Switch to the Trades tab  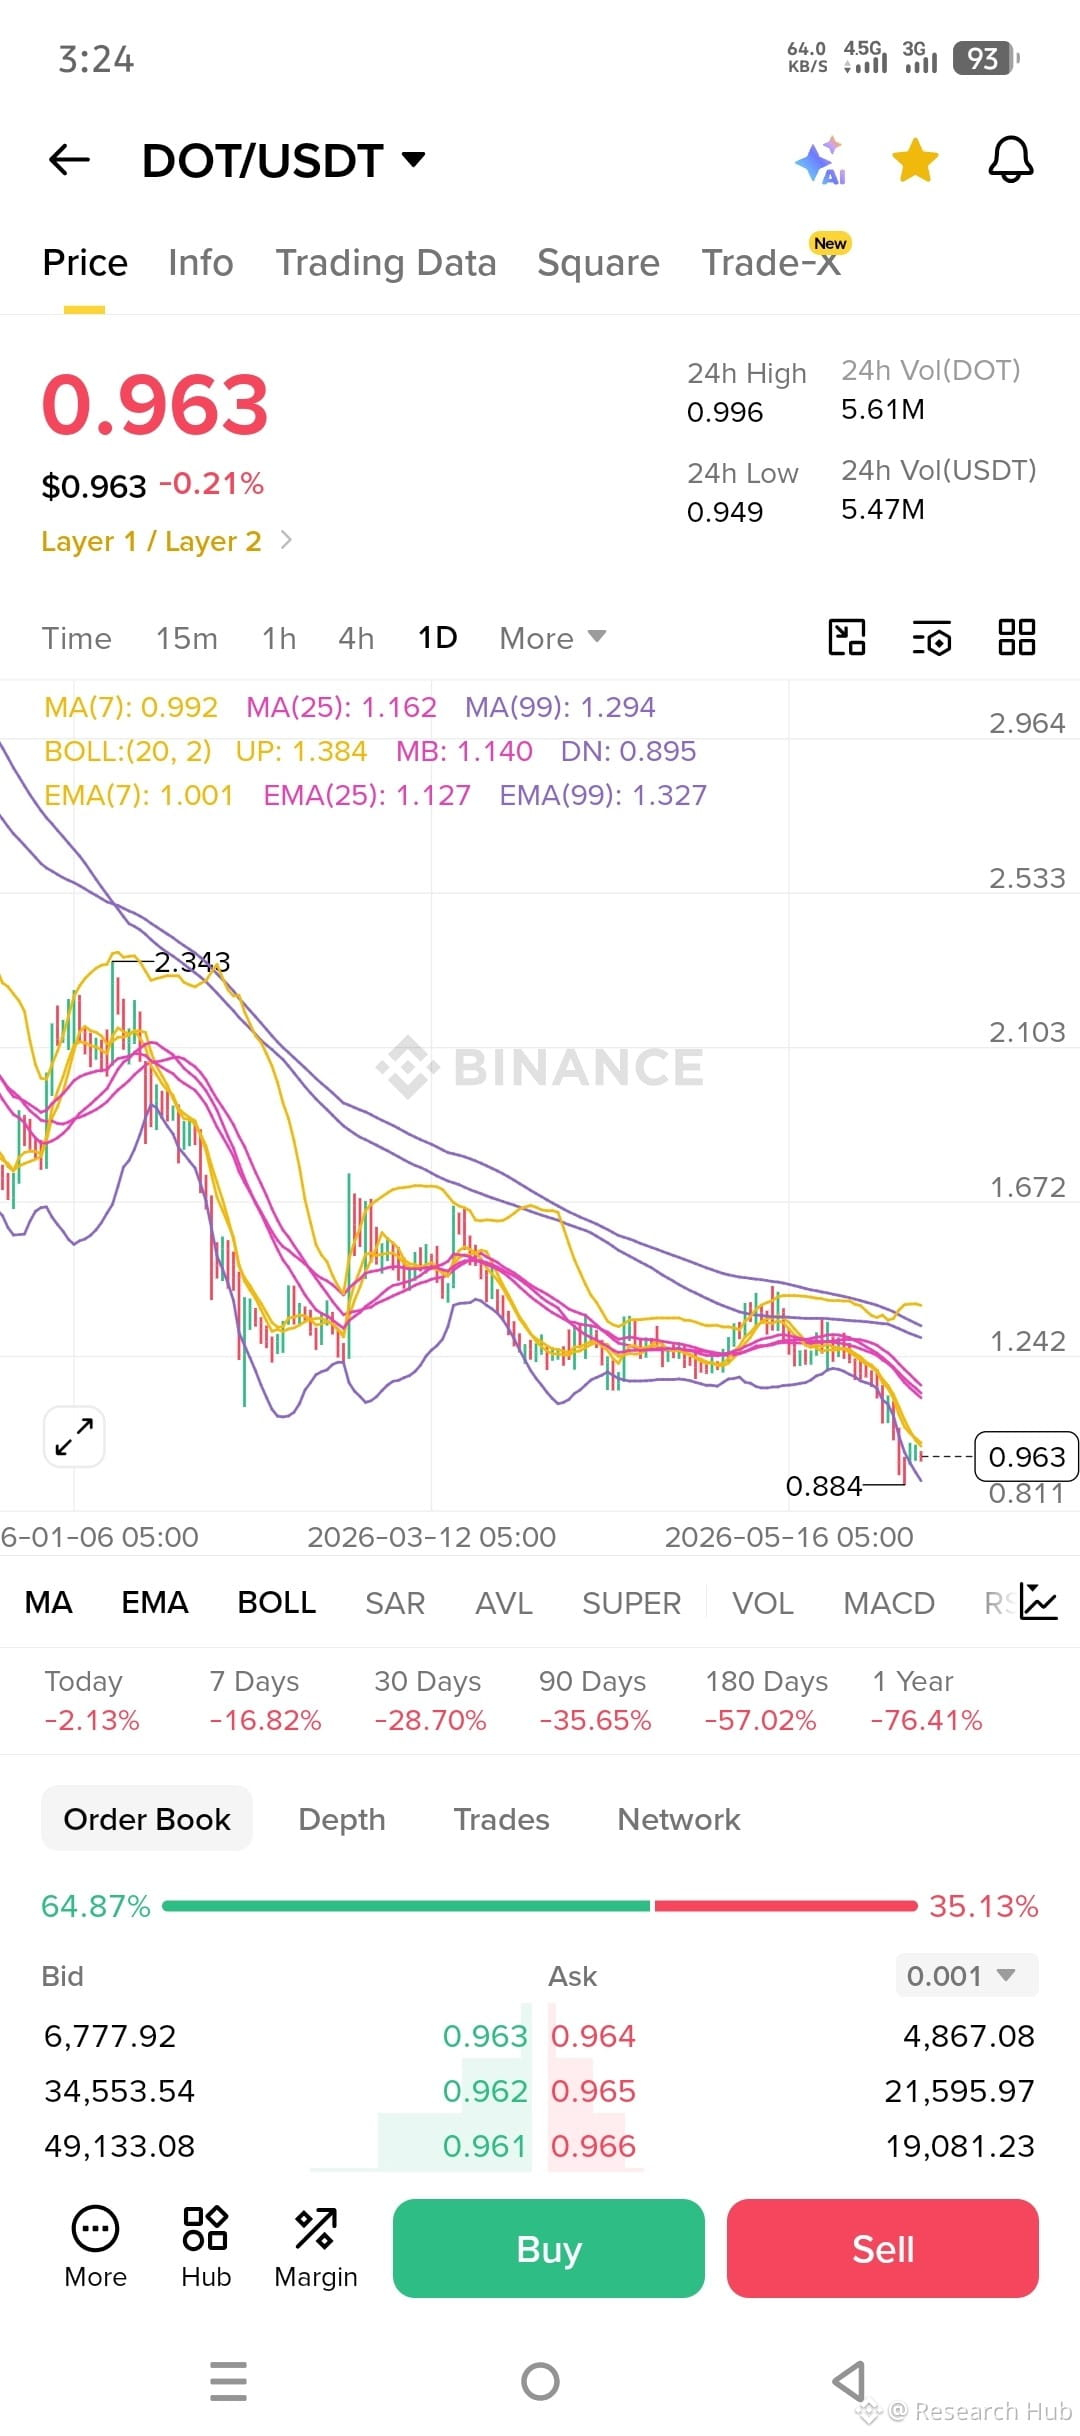[x=502, y=1819]
